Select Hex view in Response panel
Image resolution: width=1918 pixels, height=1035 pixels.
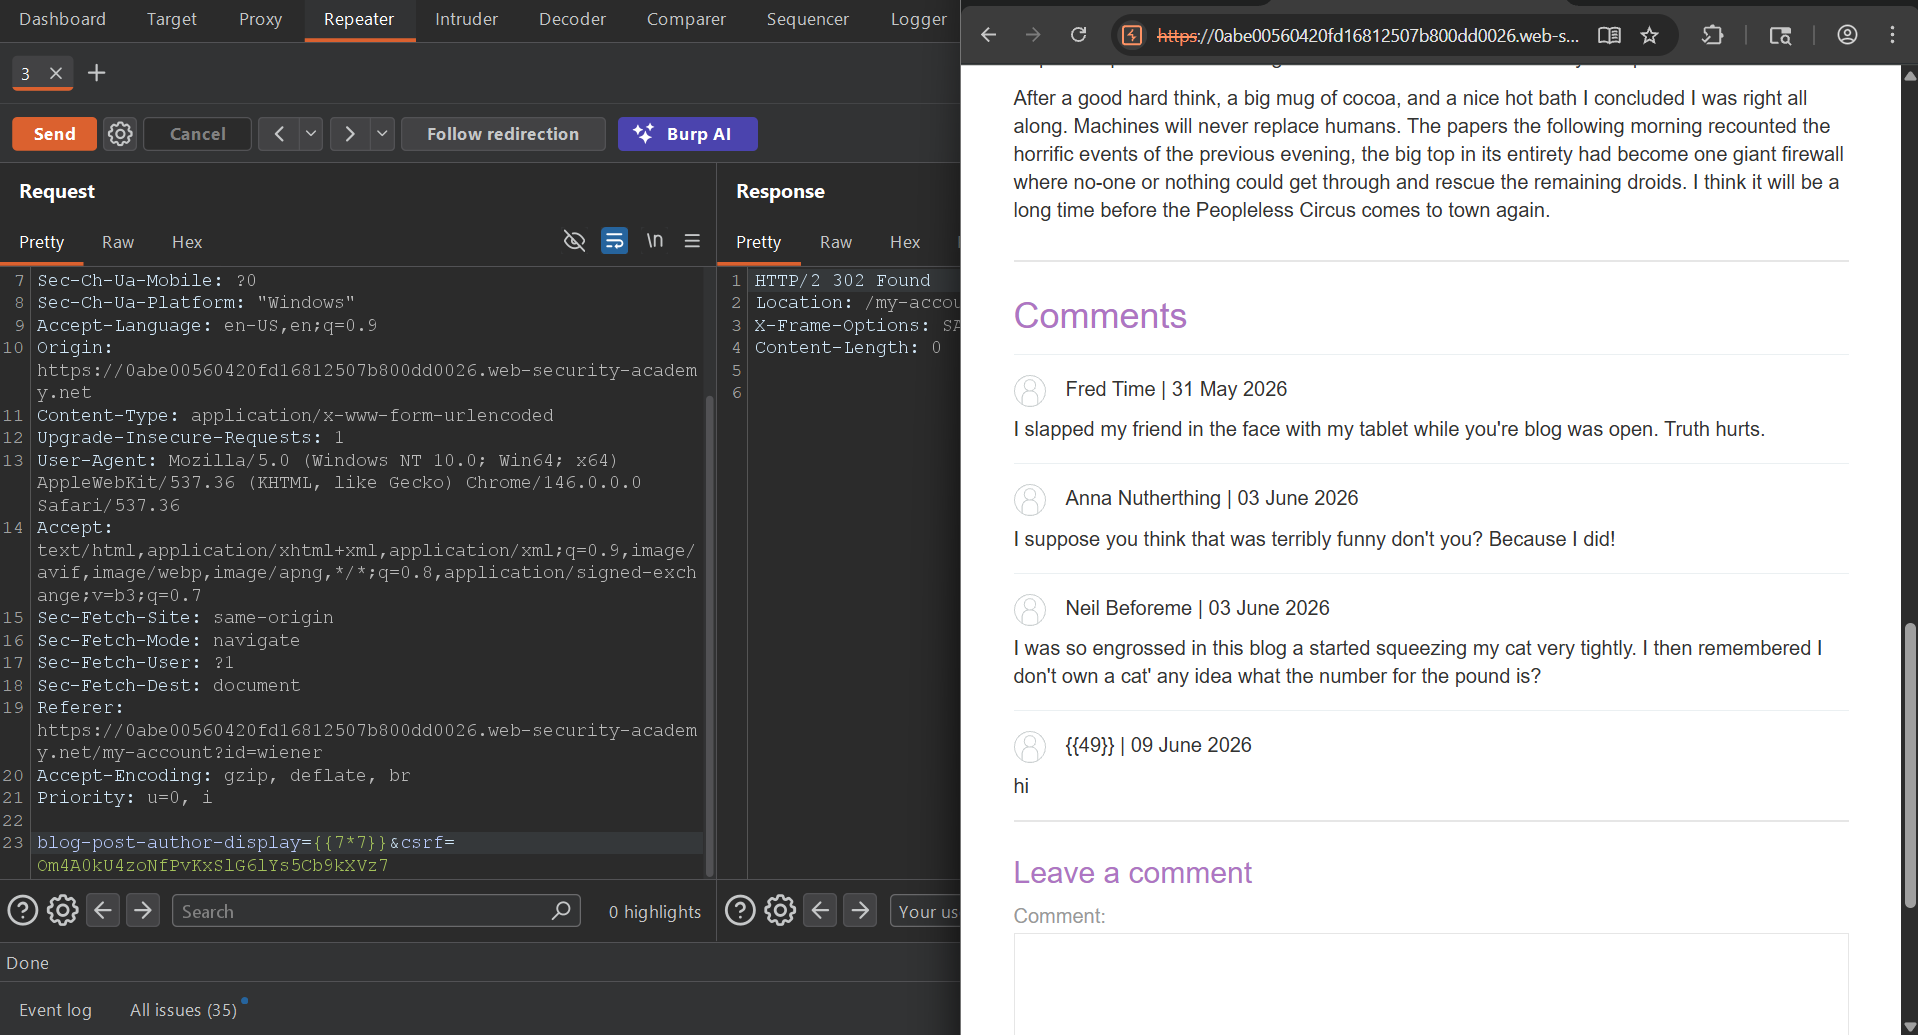(x=904, y=242)
